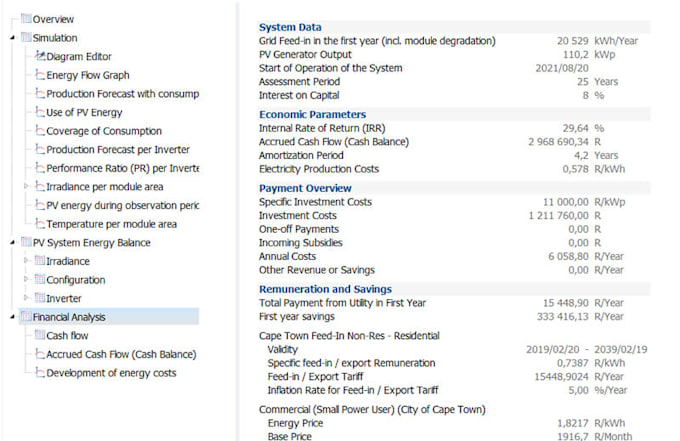Click the Development of energy costs icon
Image resolution: width=680 pixels, height=441 pixels.
click(40, 373)
